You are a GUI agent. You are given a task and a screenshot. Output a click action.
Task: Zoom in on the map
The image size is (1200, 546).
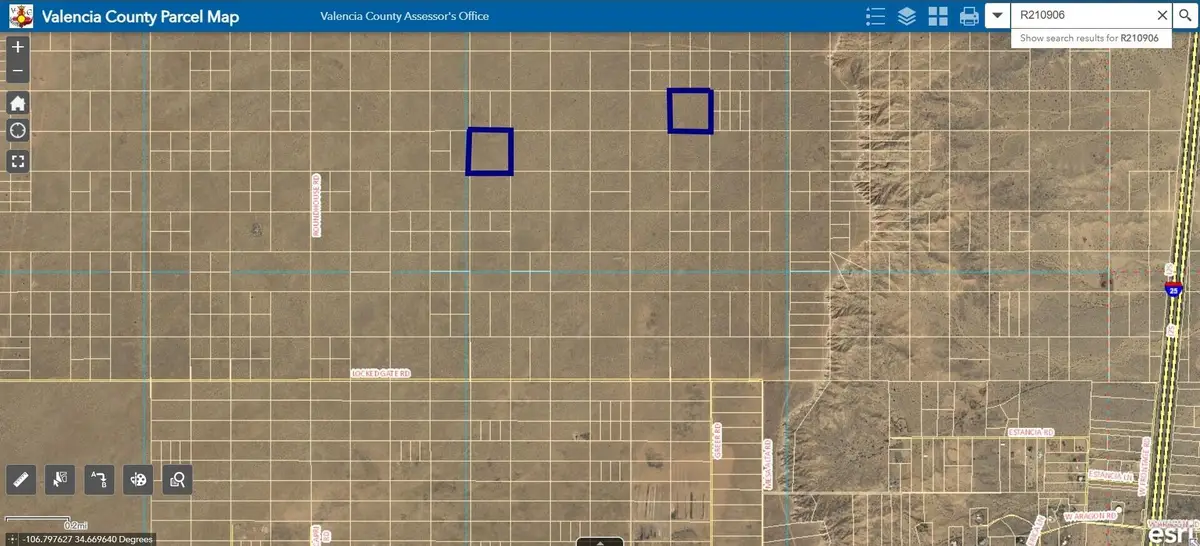(17, 47)
